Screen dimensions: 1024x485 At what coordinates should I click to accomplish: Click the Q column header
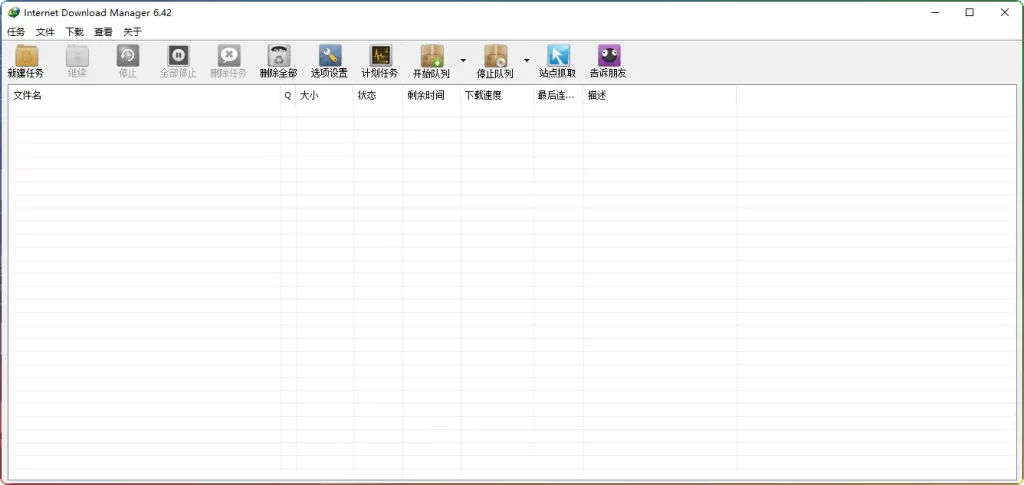click(x=288, y=95)
